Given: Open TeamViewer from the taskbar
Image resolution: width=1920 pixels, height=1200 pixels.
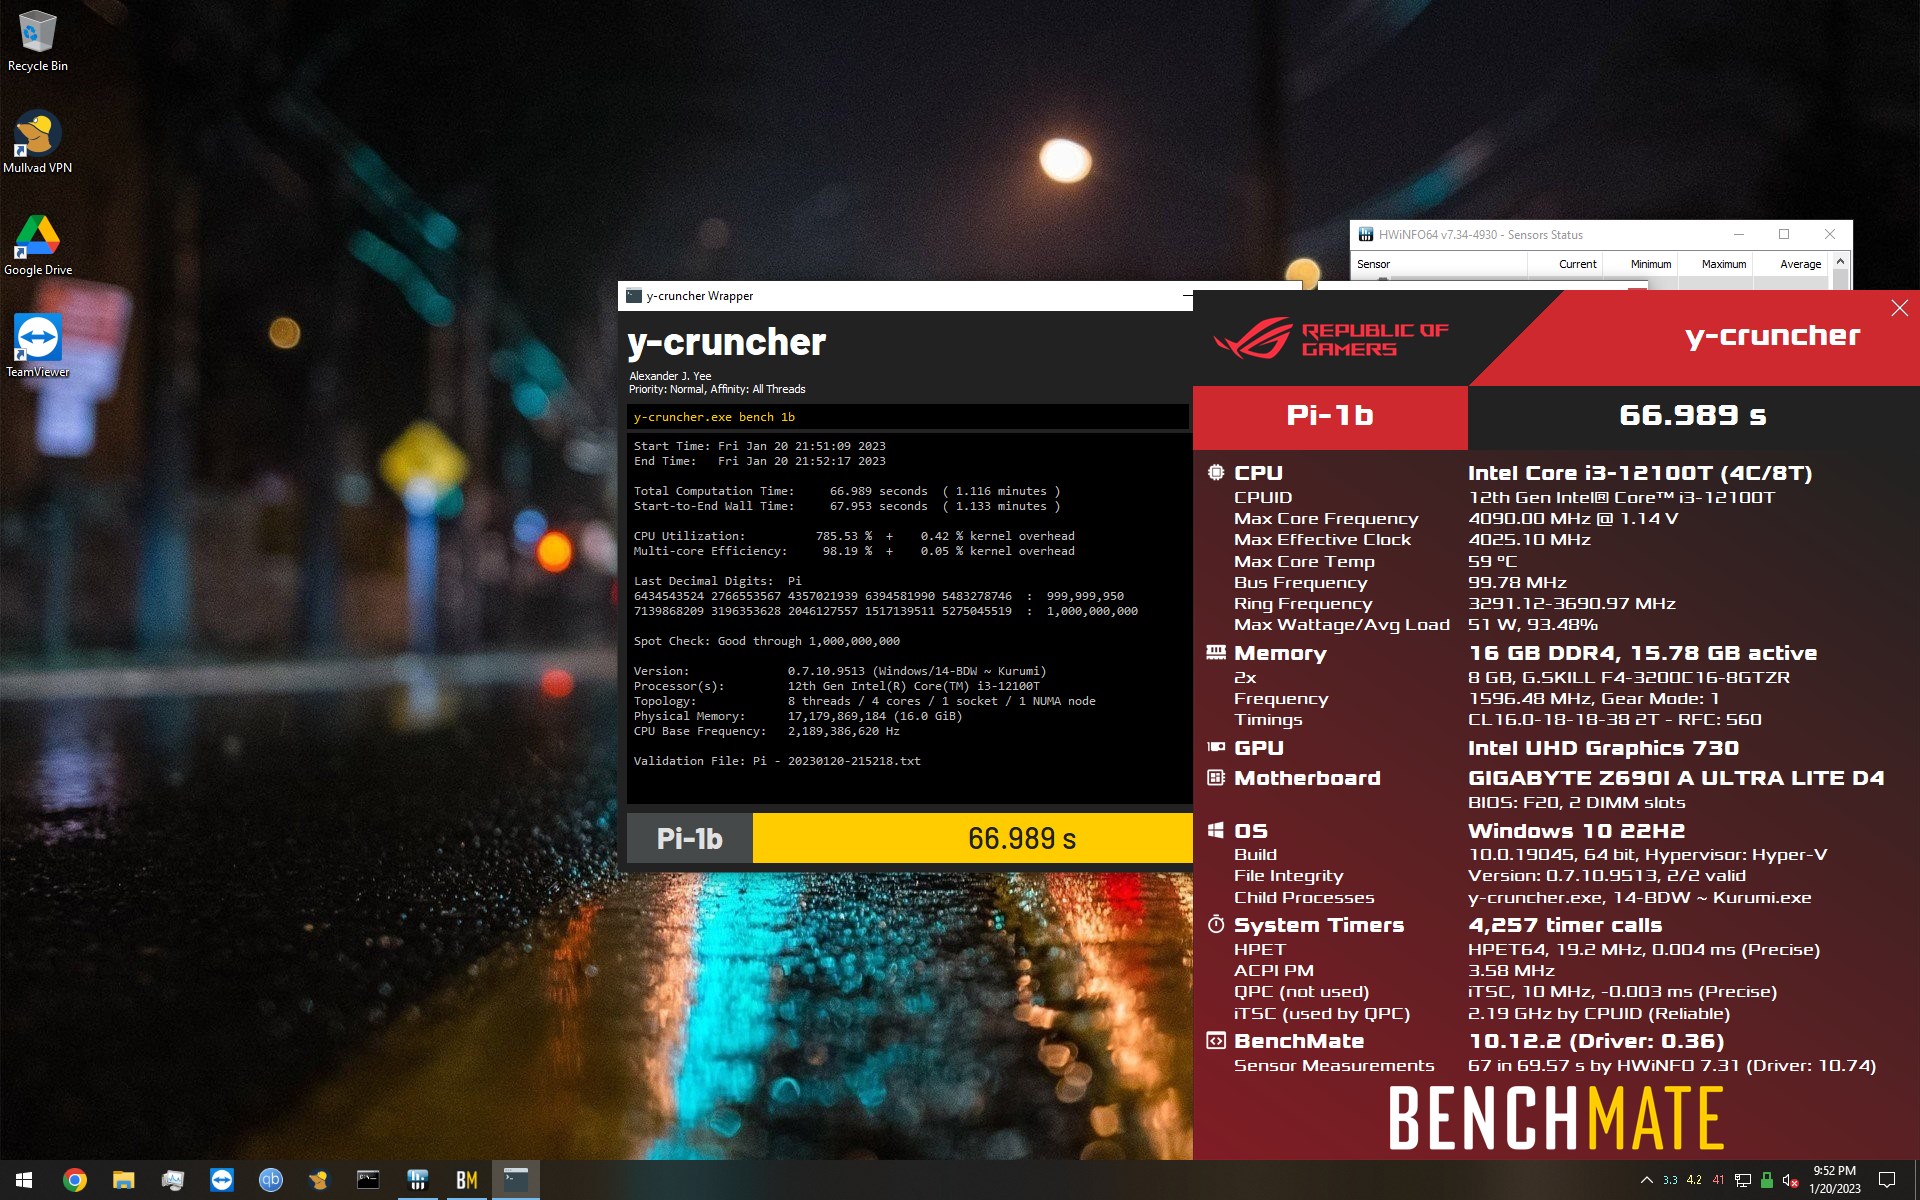Looking at the screenshot, I should point(221,1180).
